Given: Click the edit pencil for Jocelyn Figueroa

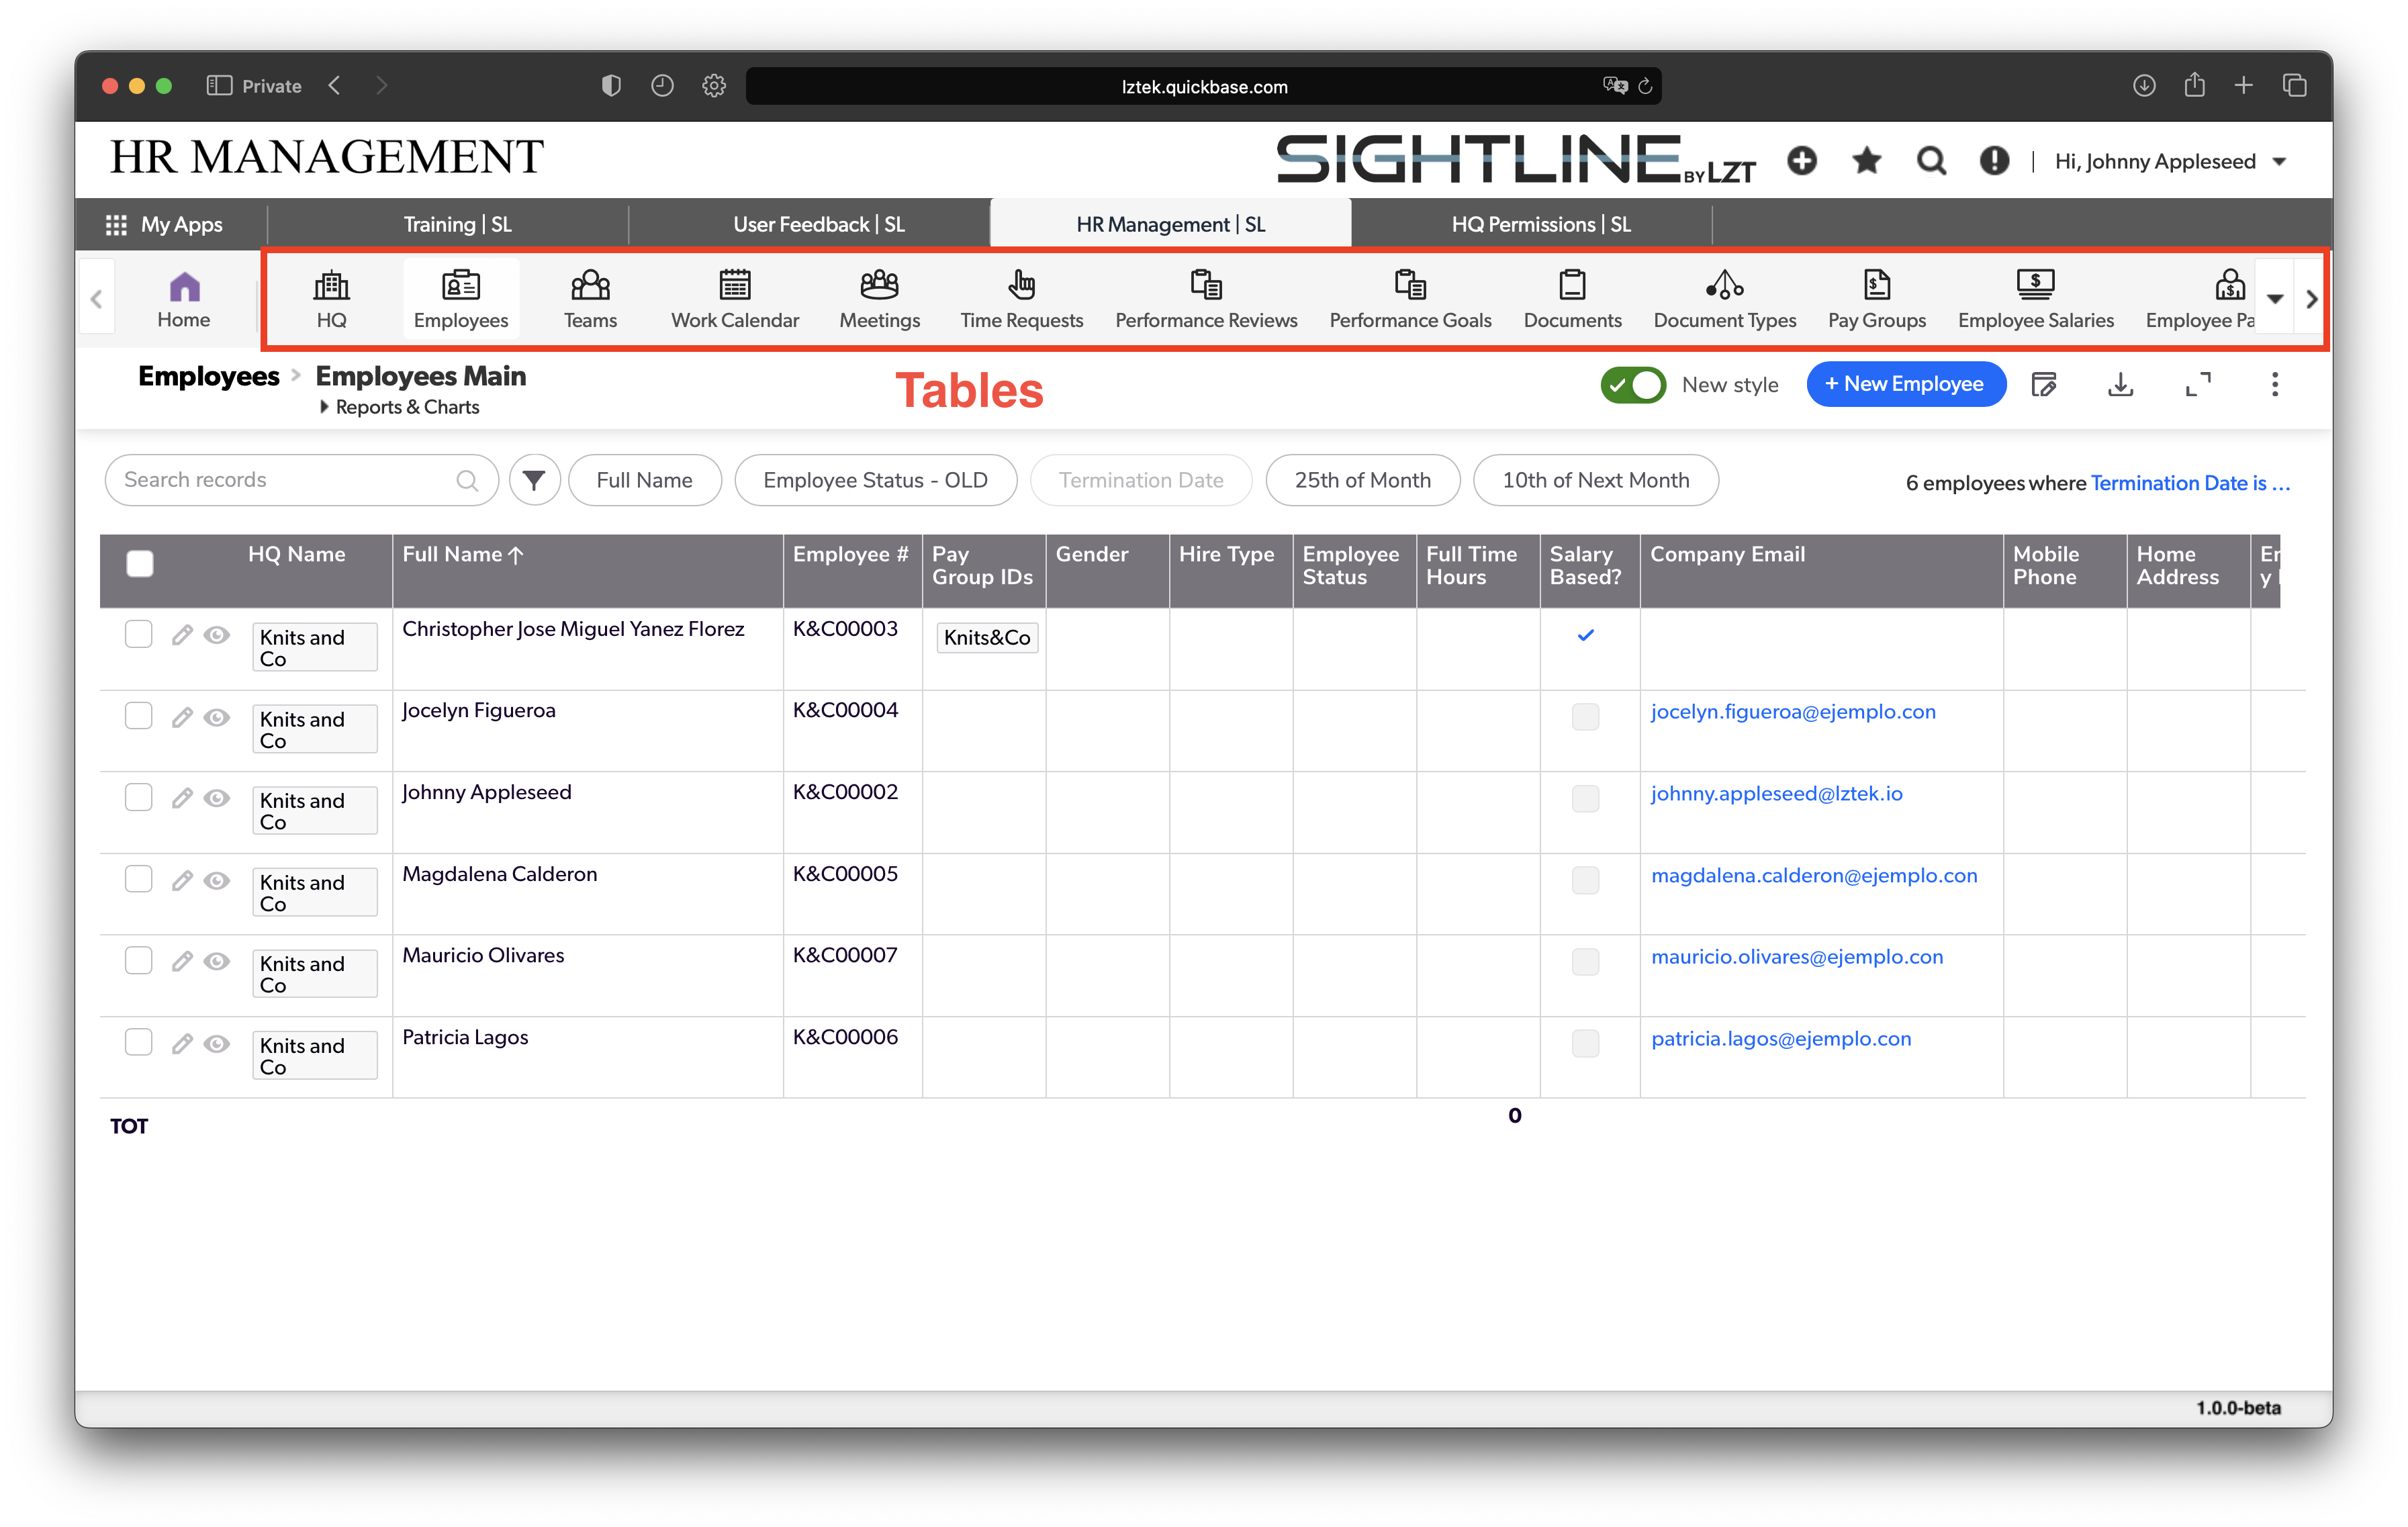Looking at the screenshot, I should click(x=181, y=717).
